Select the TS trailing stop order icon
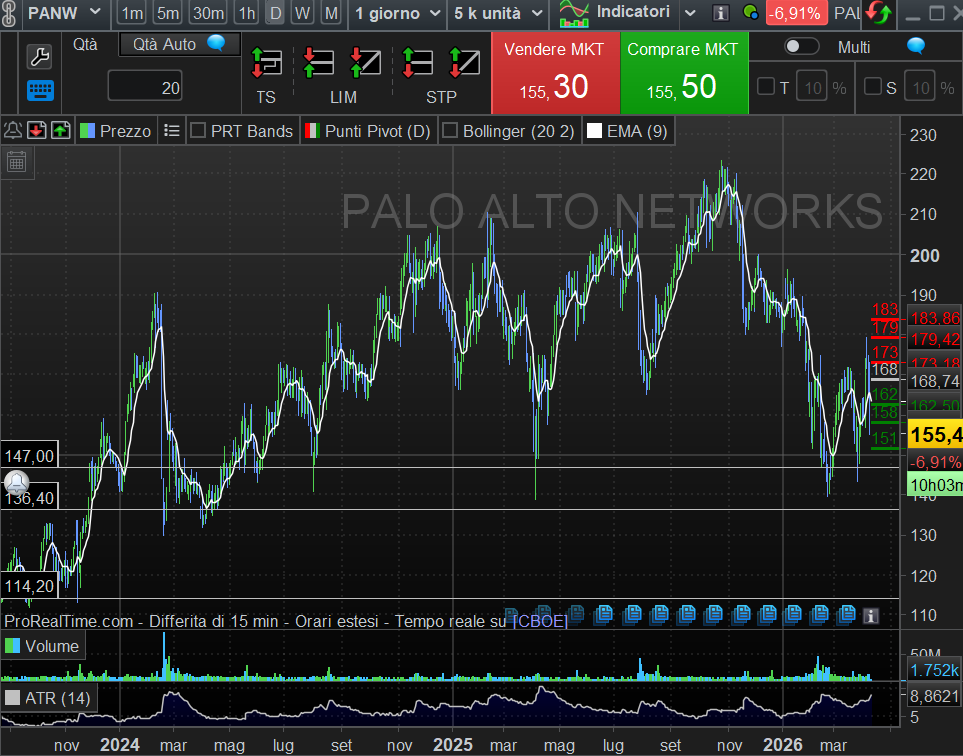The width and height of the screenshot is (963, 756). 267,63
